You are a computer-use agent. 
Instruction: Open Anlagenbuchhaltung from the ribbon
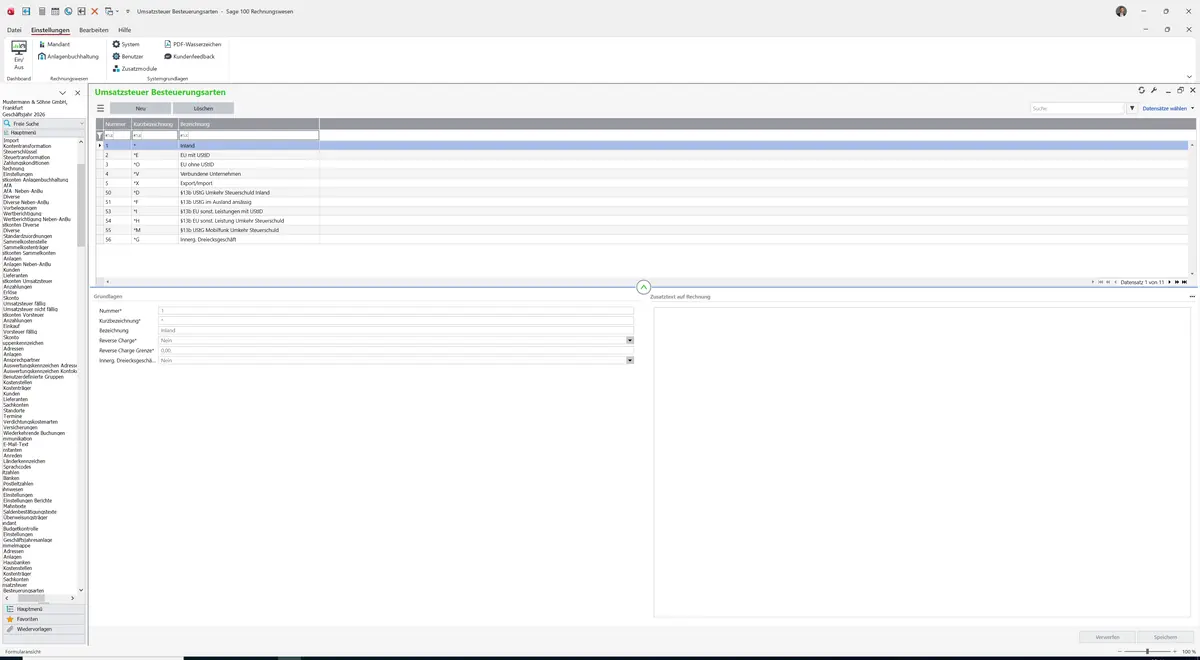click(x=68, y=57)
